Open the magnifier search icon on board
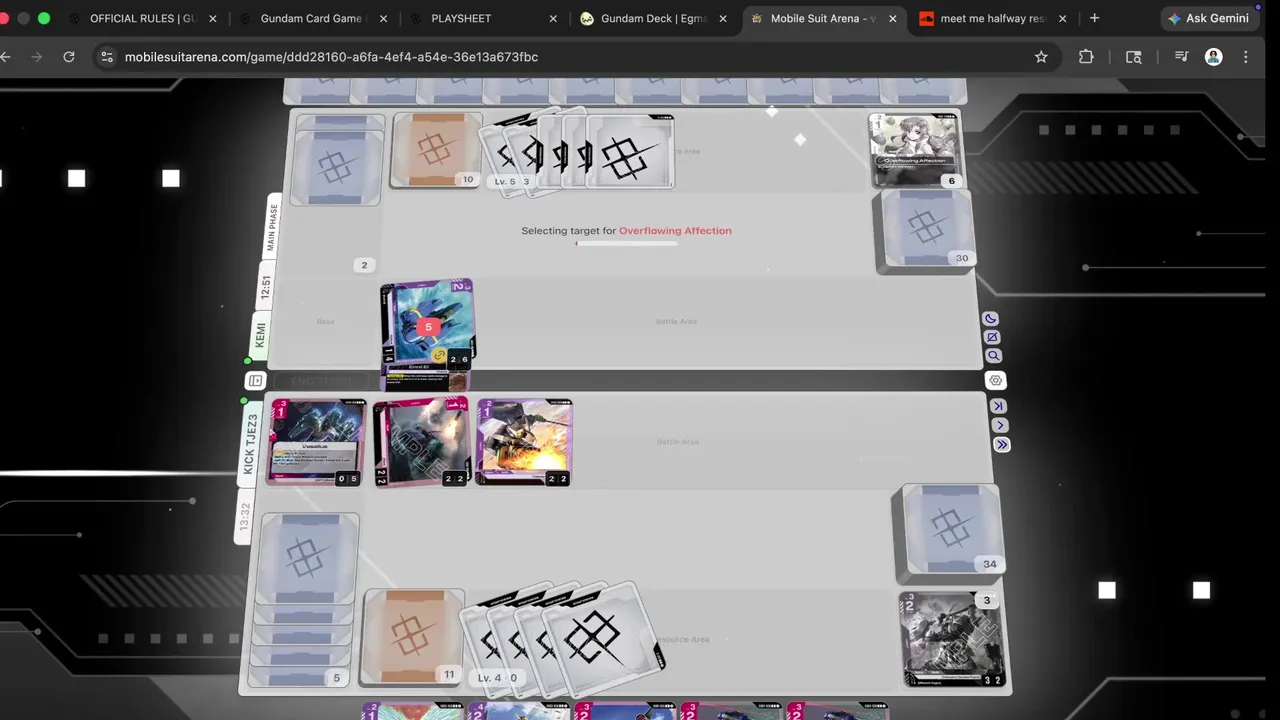Screen dimensions: 1280x720 [x=993, y=356]
